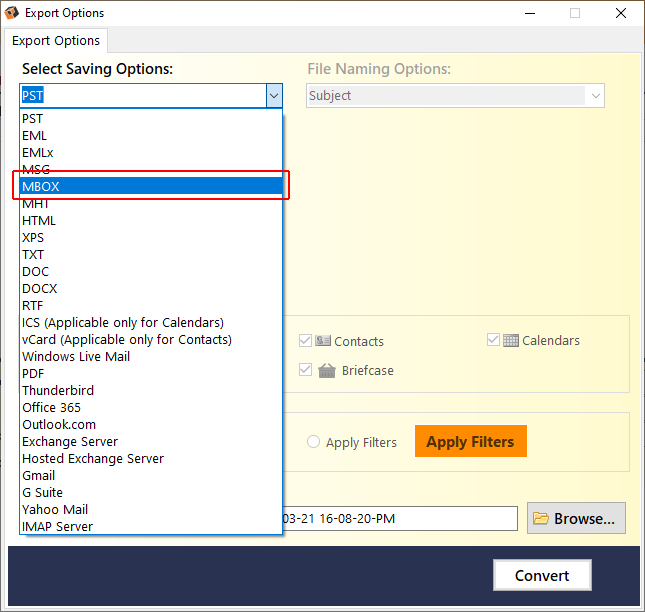Viewport: 645px width, 612px height.
Task: Uncheck the Briefcase checkbox
Action: pos(305,370)
